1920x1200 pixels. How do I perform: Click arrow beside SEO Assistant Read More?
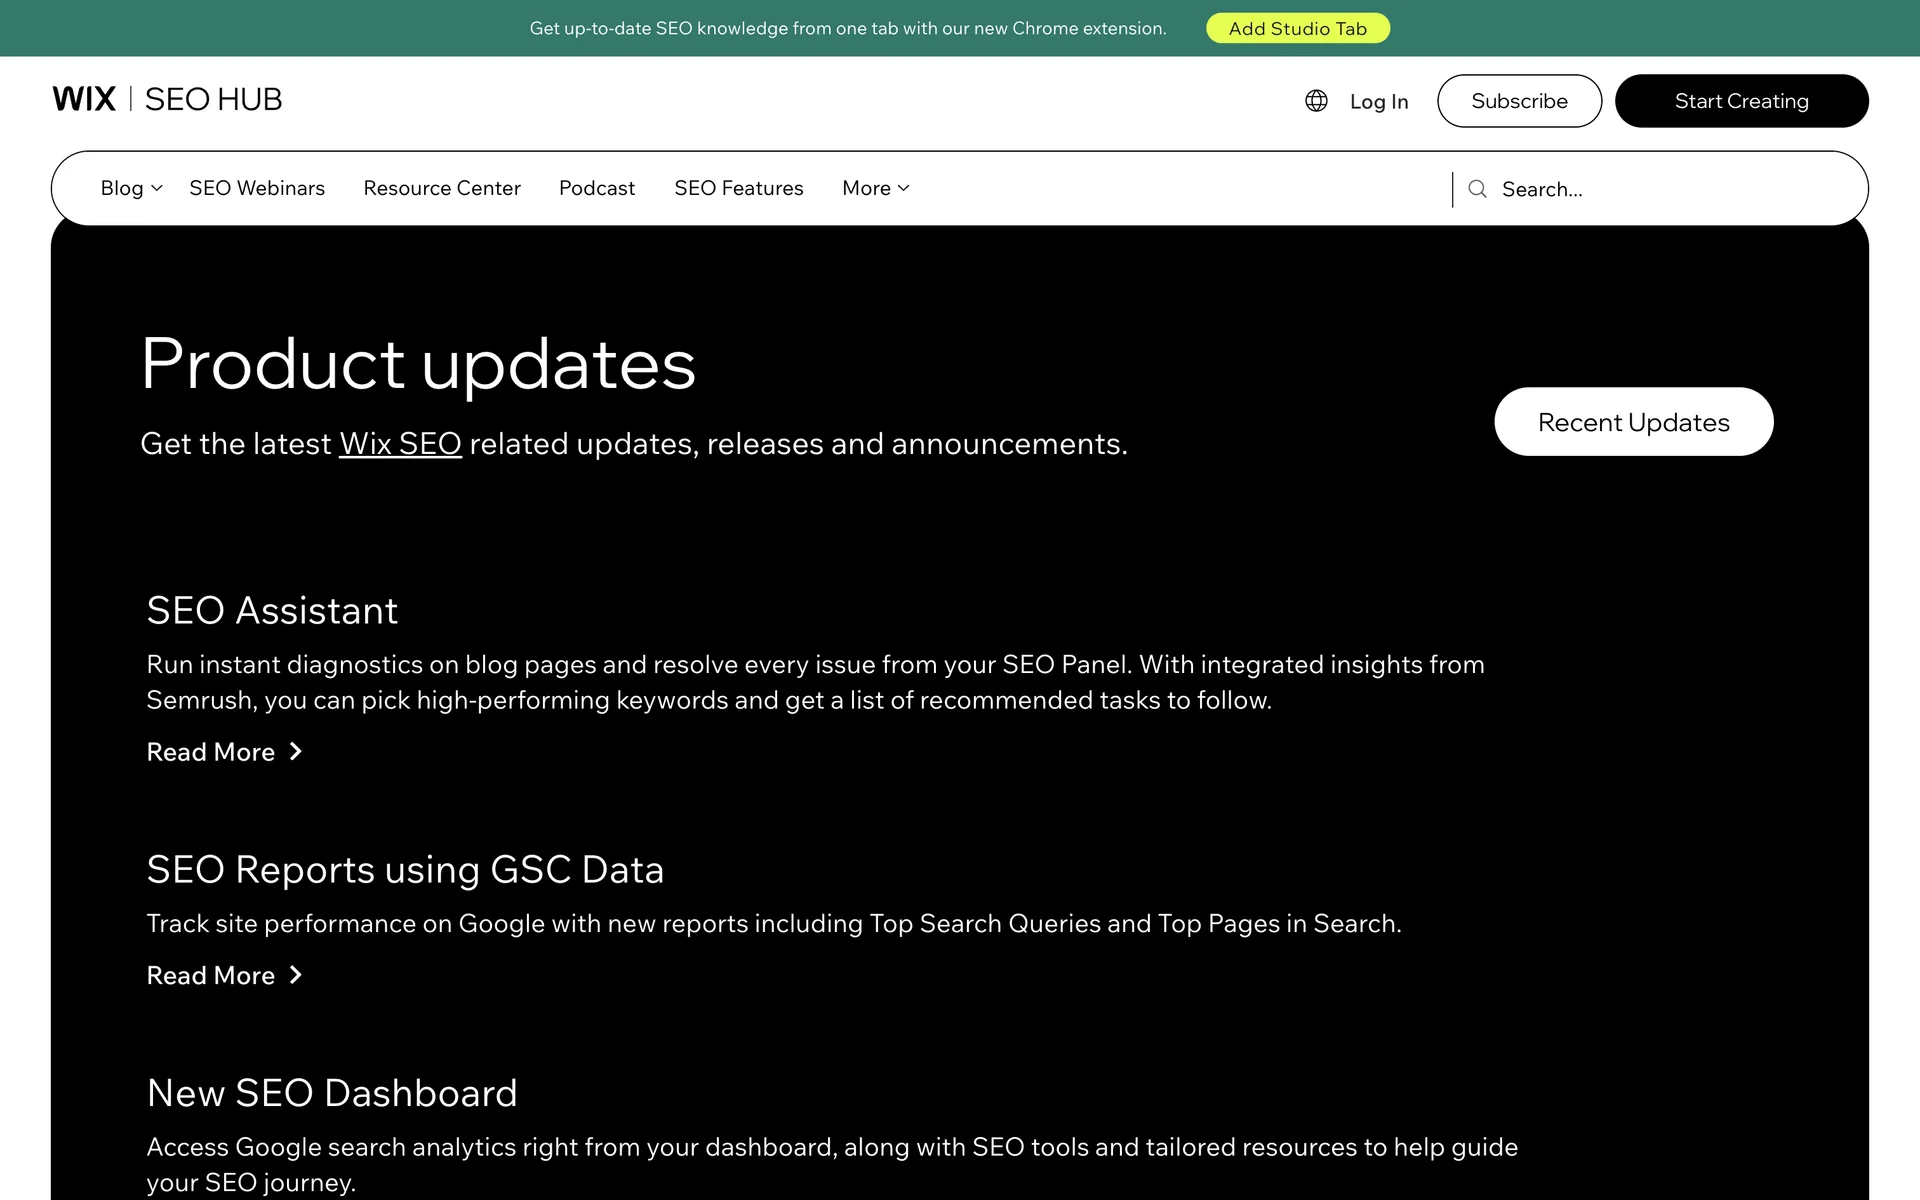point(296,752)
